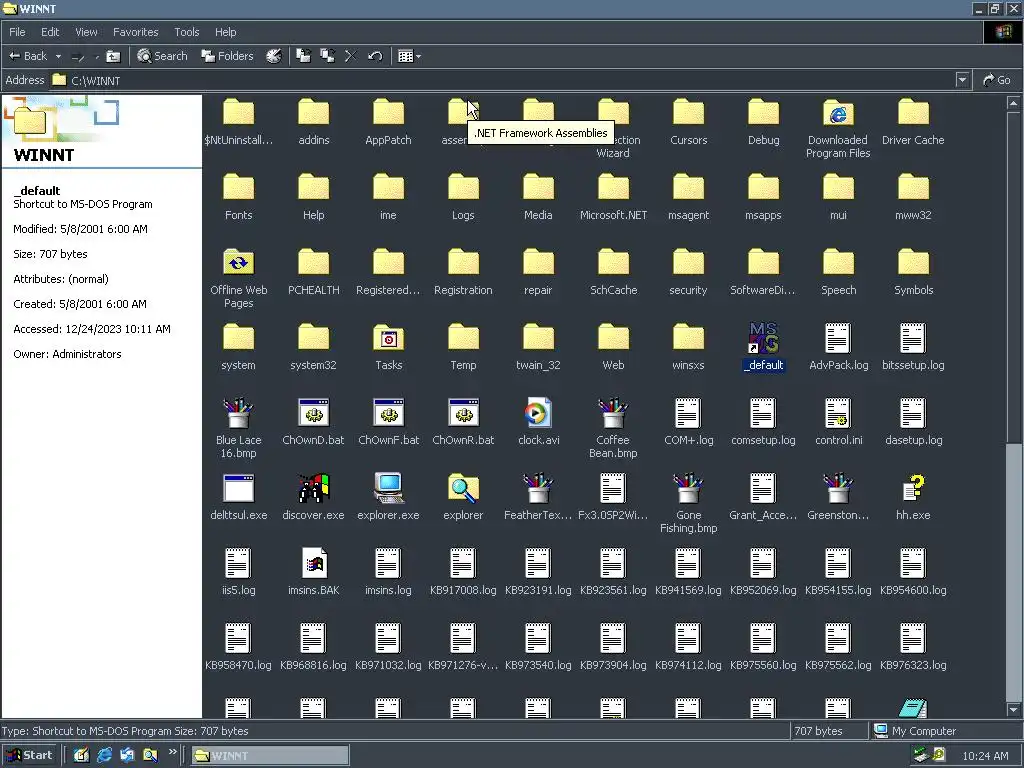The height and width of the screenshot is (768, 1024).
Task: Open the Views dropdown button
Action: [x=409, y=56]
